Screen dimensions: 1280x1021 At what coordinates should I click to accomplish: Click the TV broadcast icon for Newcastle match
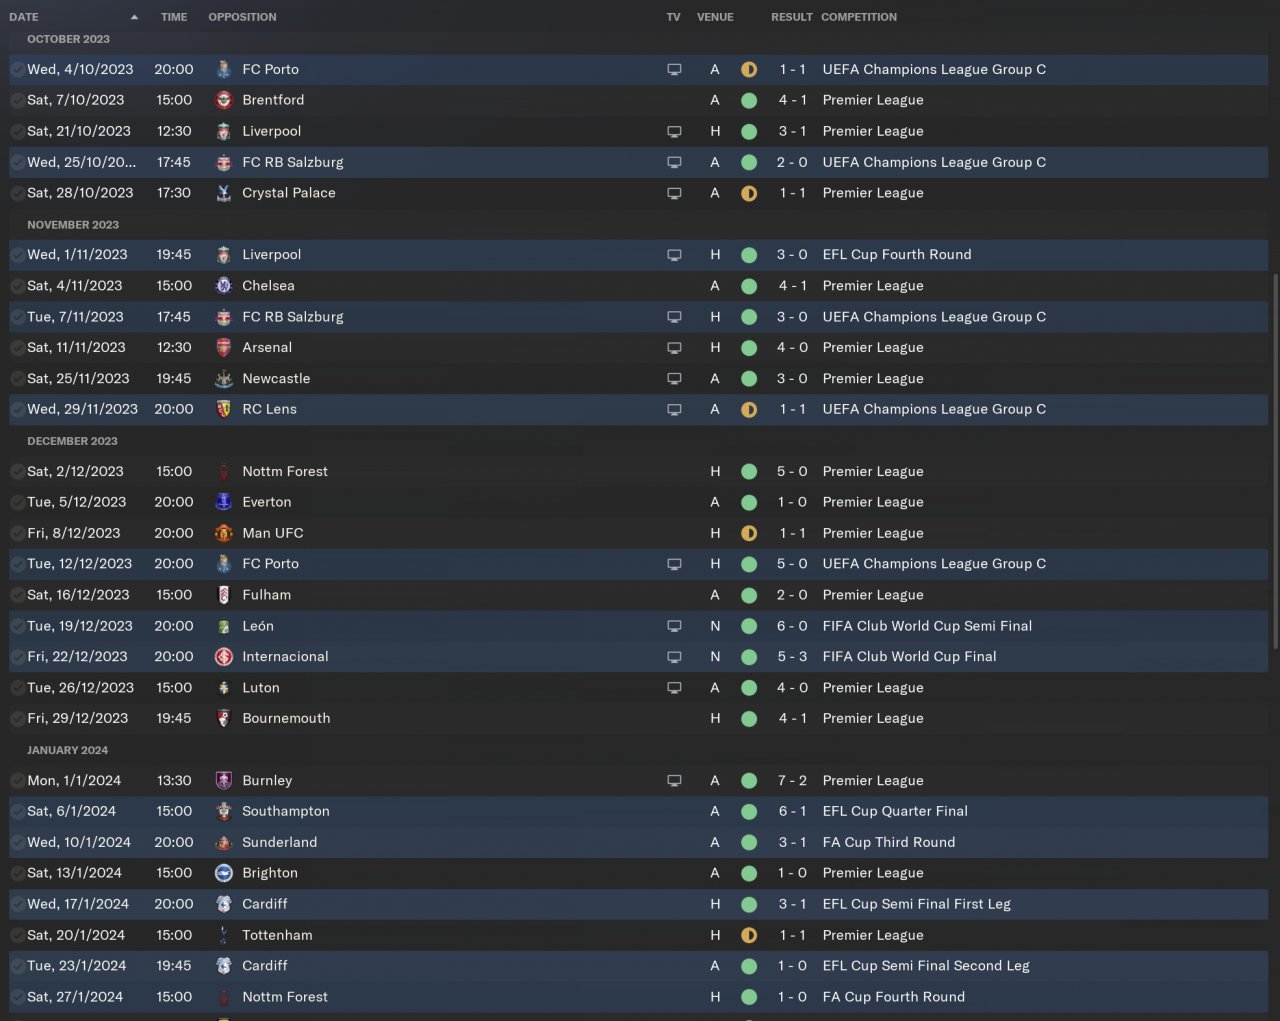(674, 379)
